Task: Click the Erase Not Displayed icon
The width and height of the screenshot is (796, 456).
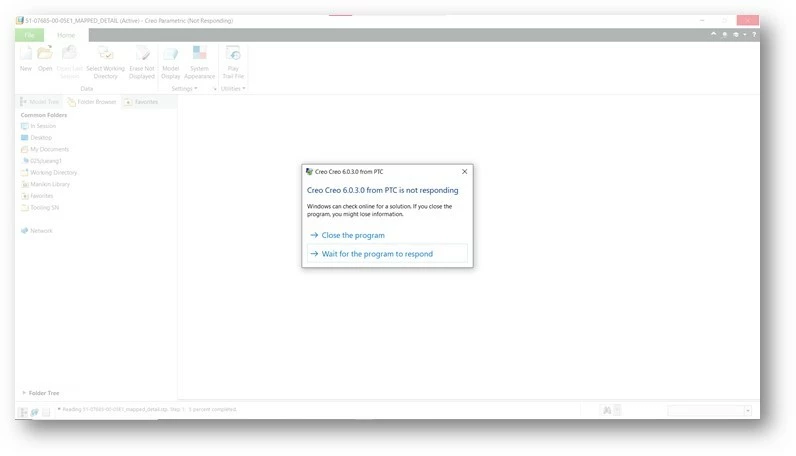Action: click(142, 53)
